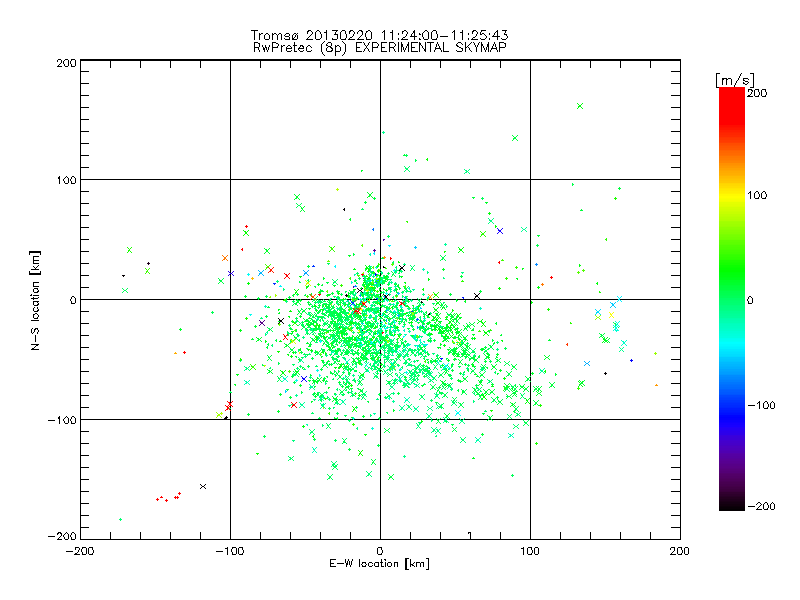Select the colorbar tick label "200"
Image resolution: width=800 pixels, height=600 pixels.
tap(757, 93)
